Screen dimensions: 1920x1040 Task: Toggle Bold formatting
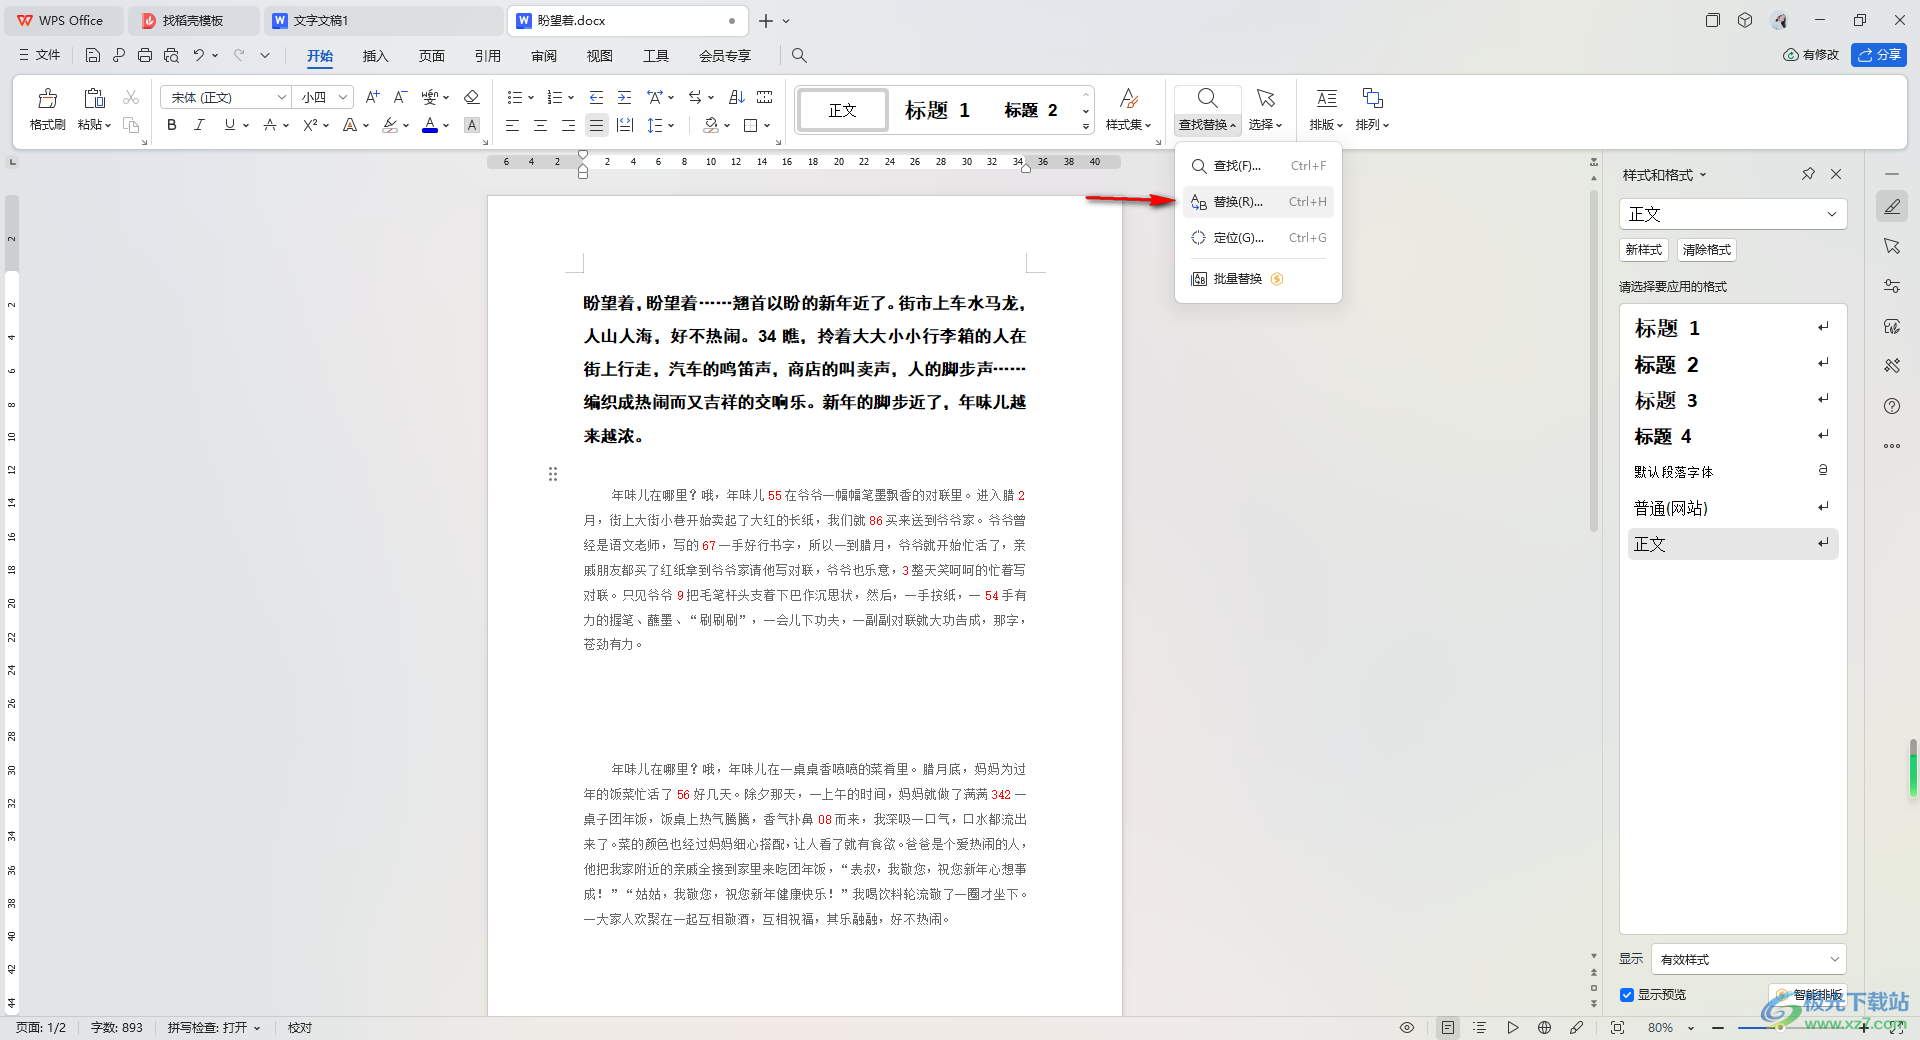click(x=172, y=125)
